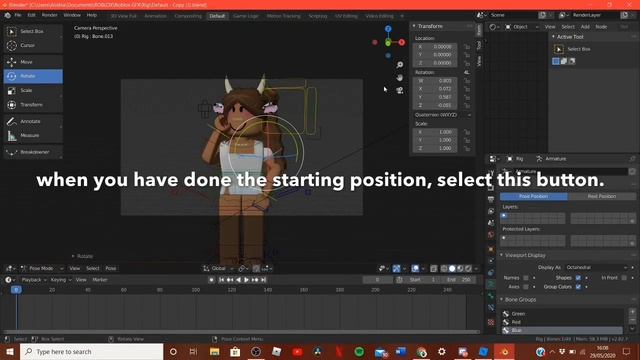This screenshot has width=640, height=360.
Task: Select the Select Box tool
Action: tap(33, 31)
